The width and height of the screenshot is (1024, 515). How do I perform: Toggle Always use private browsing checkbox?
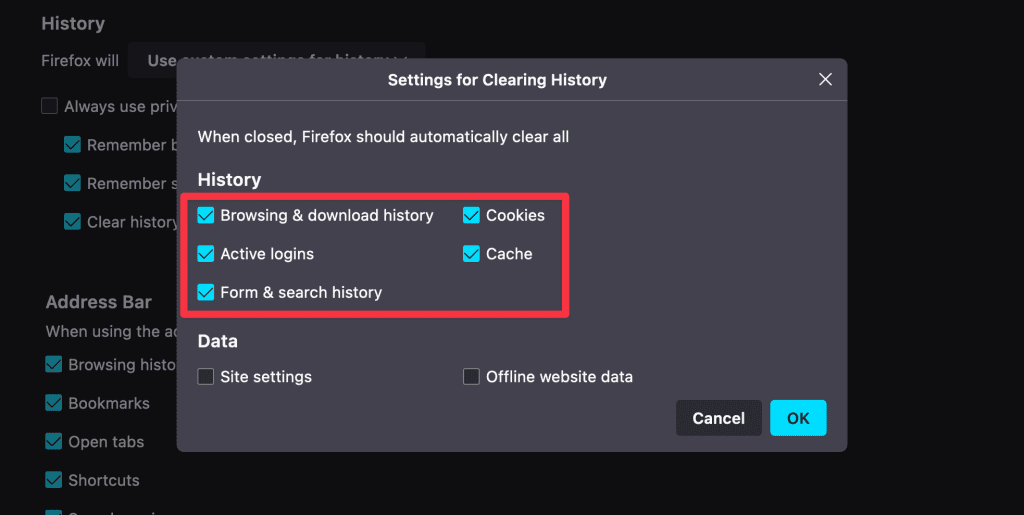(50, 106)
